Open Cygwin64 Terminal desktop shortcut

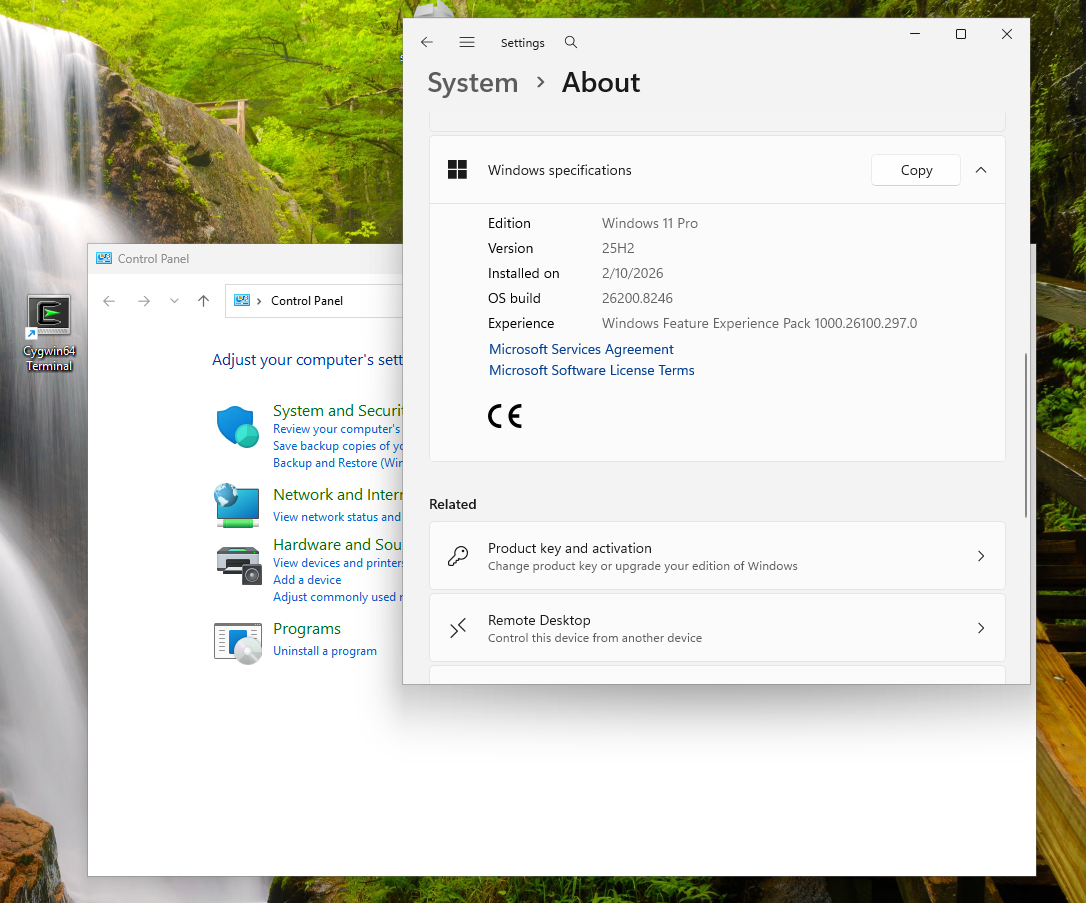click(49, 332)
